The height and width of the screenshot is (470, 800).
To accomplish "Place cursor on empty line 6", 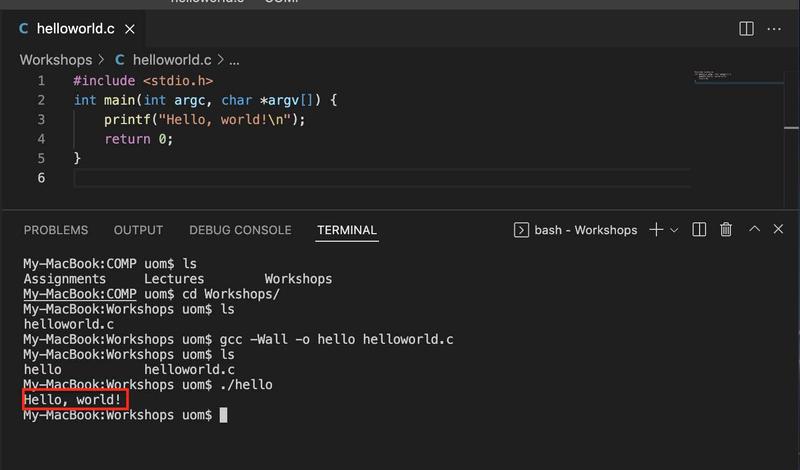I will point(300,178).
